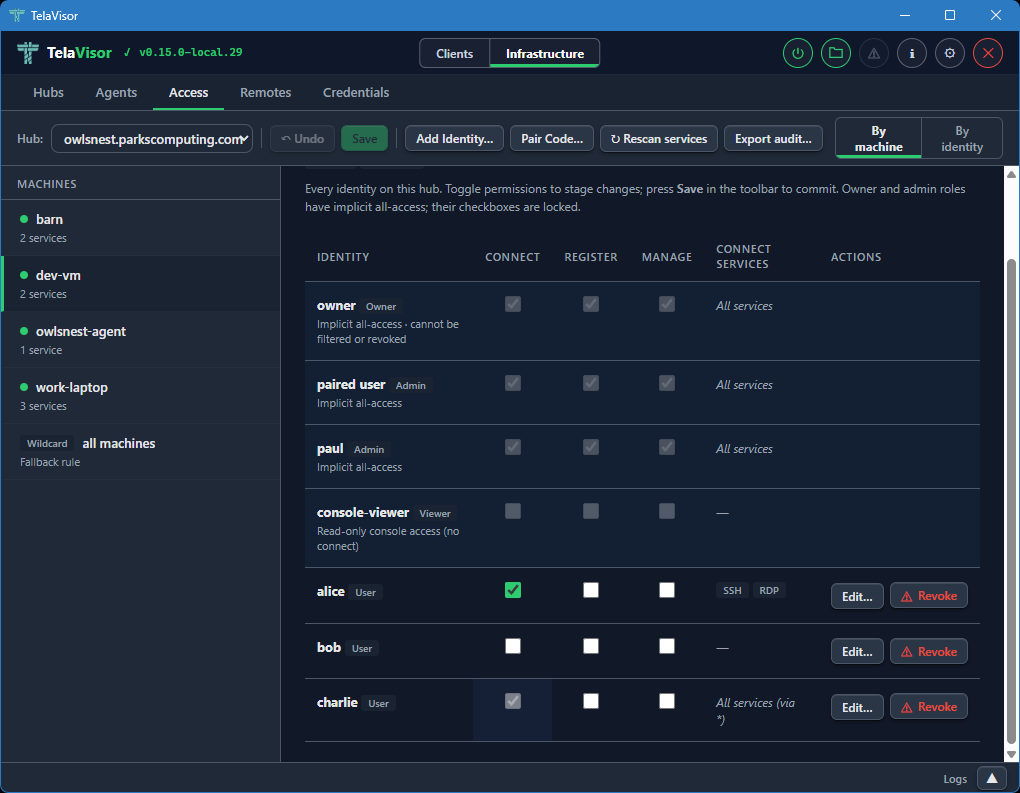Click alice's SSH service tag
Screen dimensions: 1020x793
click(732, 590)
